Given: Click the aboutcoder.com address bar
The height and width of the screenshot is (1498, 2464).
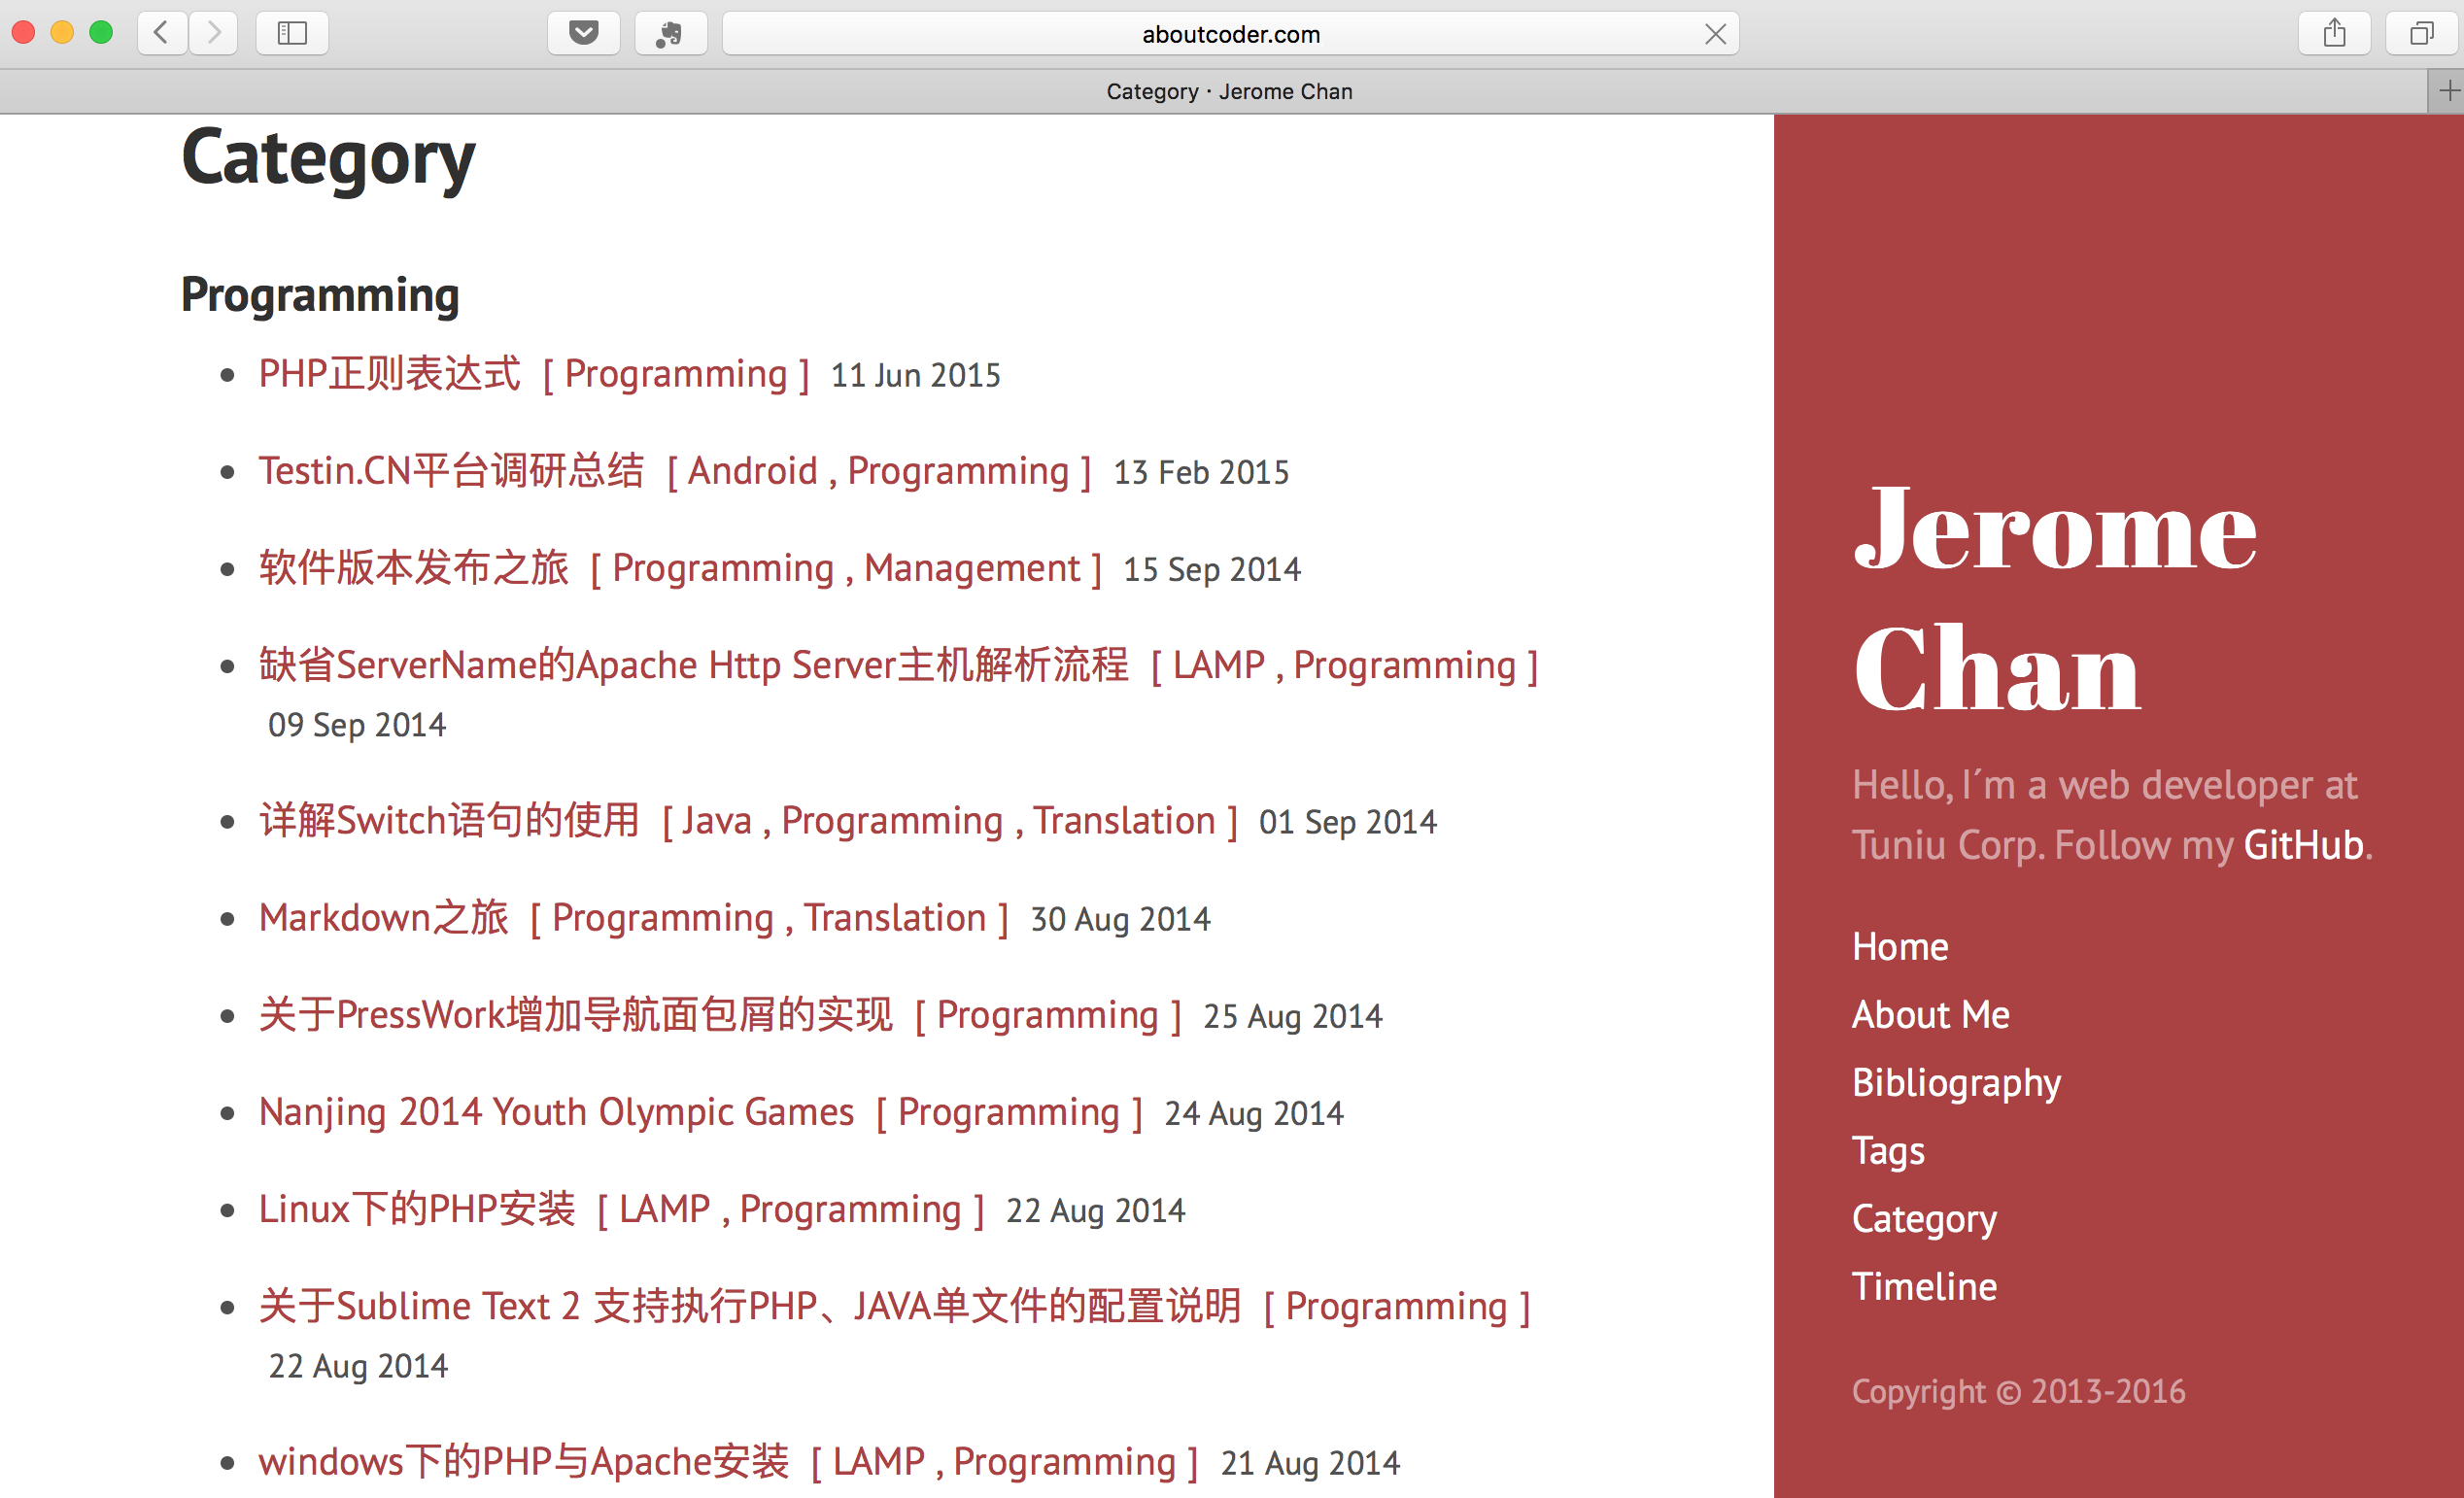Looking at the screenshot, I should pyautogui.click(x=1230, y=34).
